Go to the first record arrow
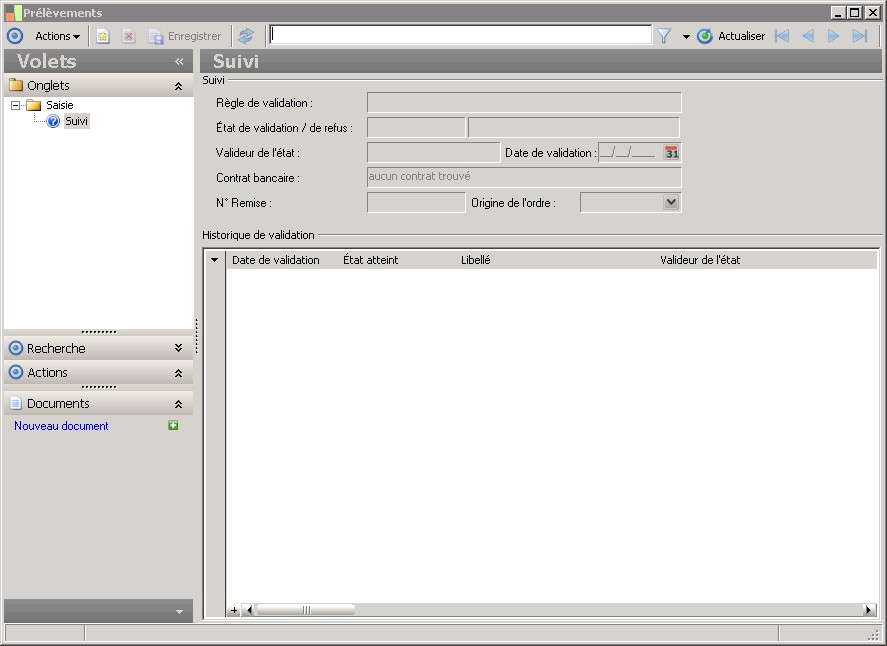Screen dimensions: 887x646 click(x=782, y=36)
